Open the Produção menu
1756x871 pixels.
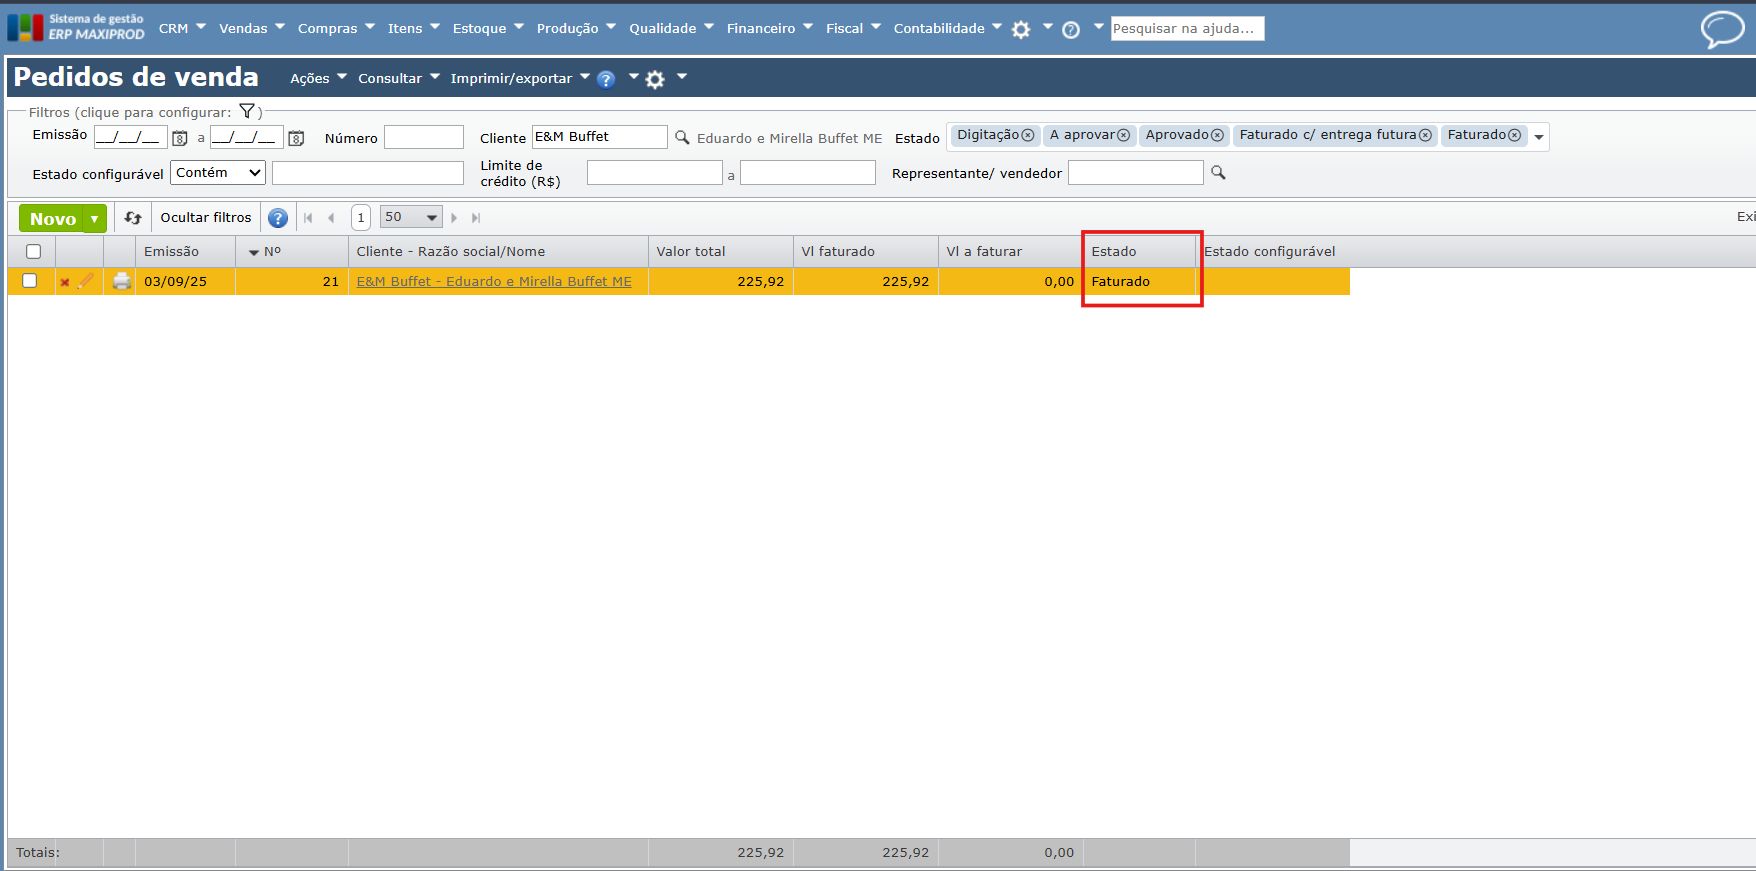click(x=576, y=28)
